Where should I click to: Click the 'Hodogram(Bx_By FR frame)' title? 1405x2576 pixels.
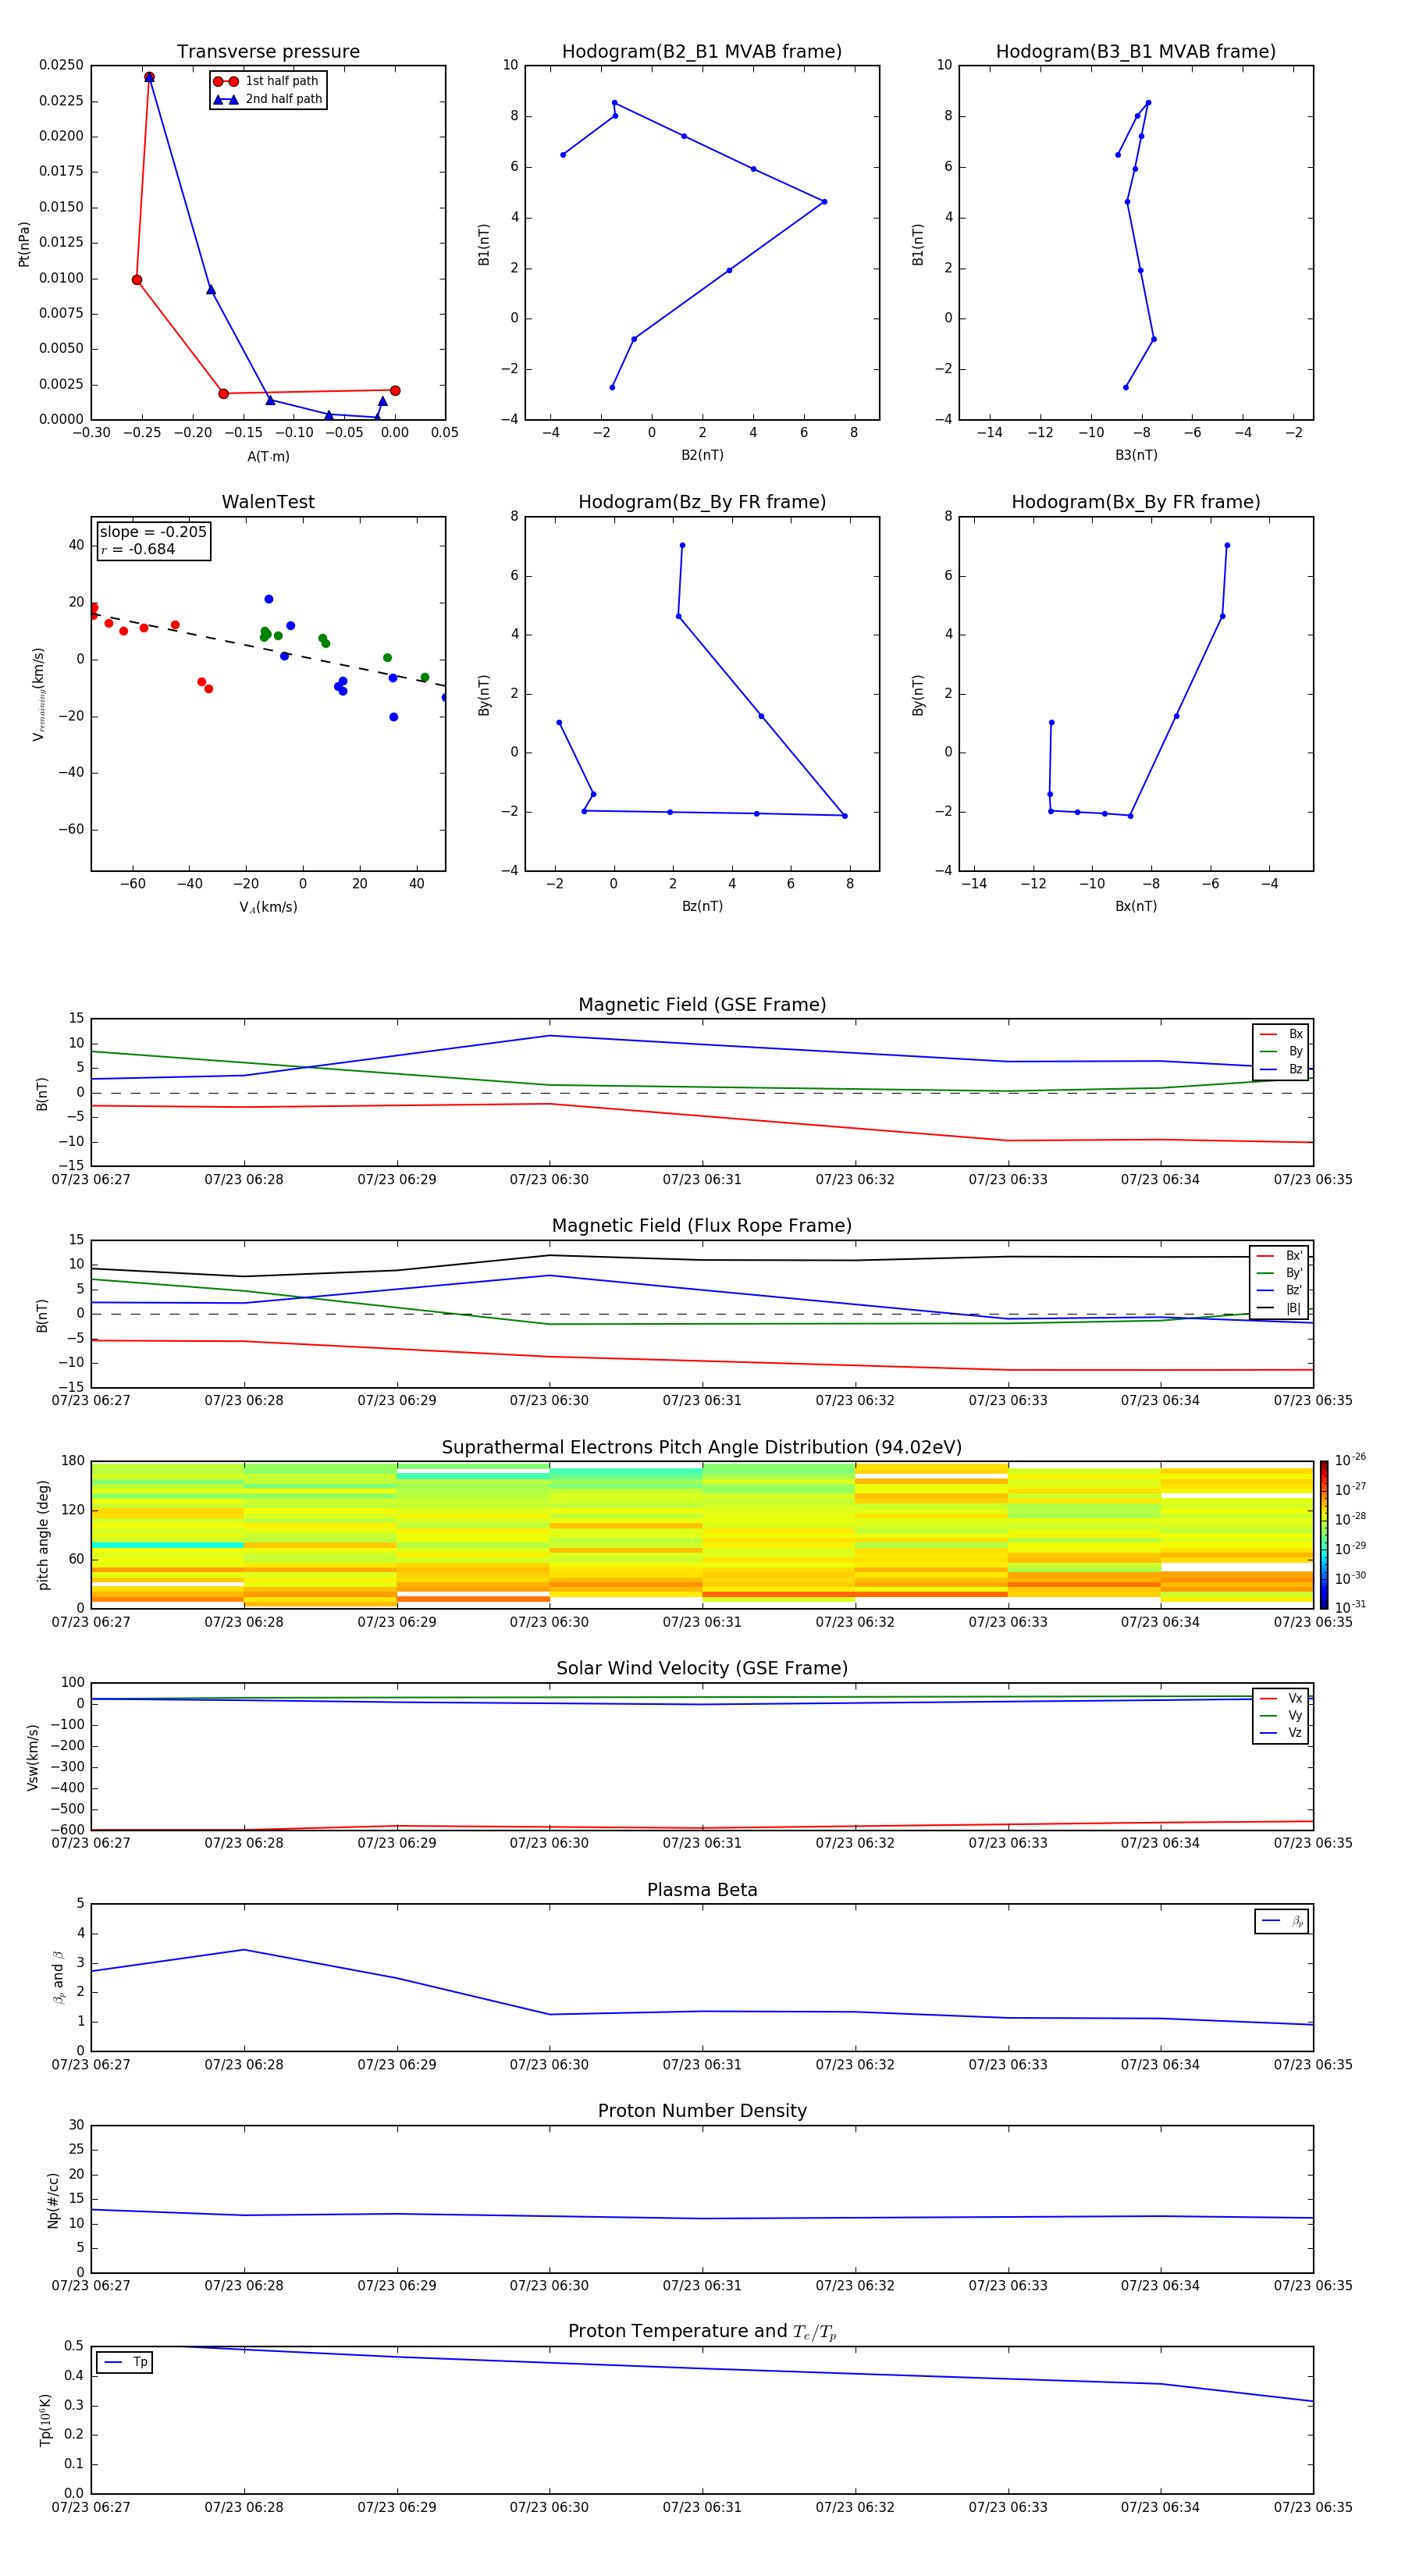(x=1135, y=502)
